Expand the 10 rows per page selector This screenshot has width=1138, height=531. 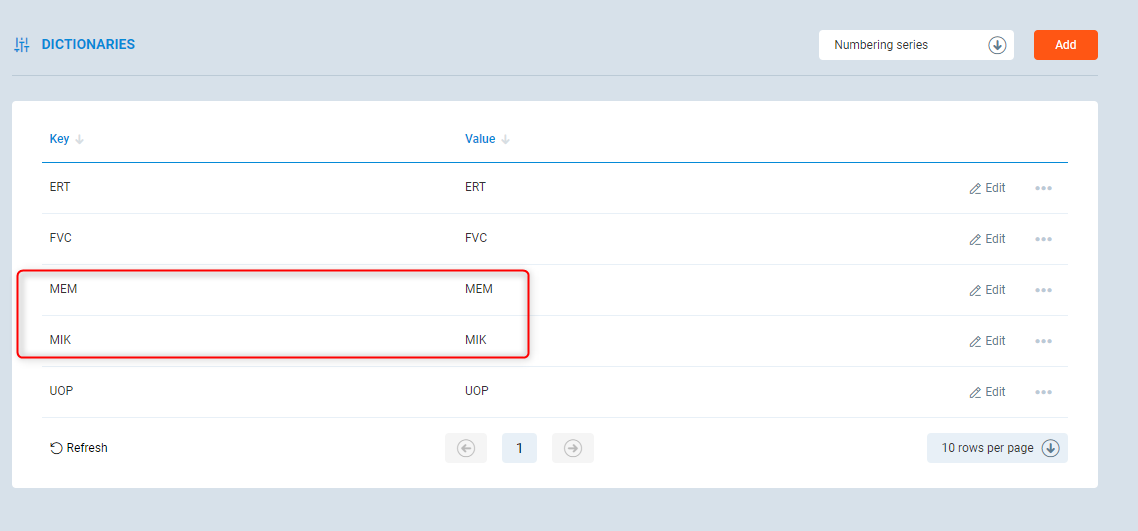tap(997, 448)
